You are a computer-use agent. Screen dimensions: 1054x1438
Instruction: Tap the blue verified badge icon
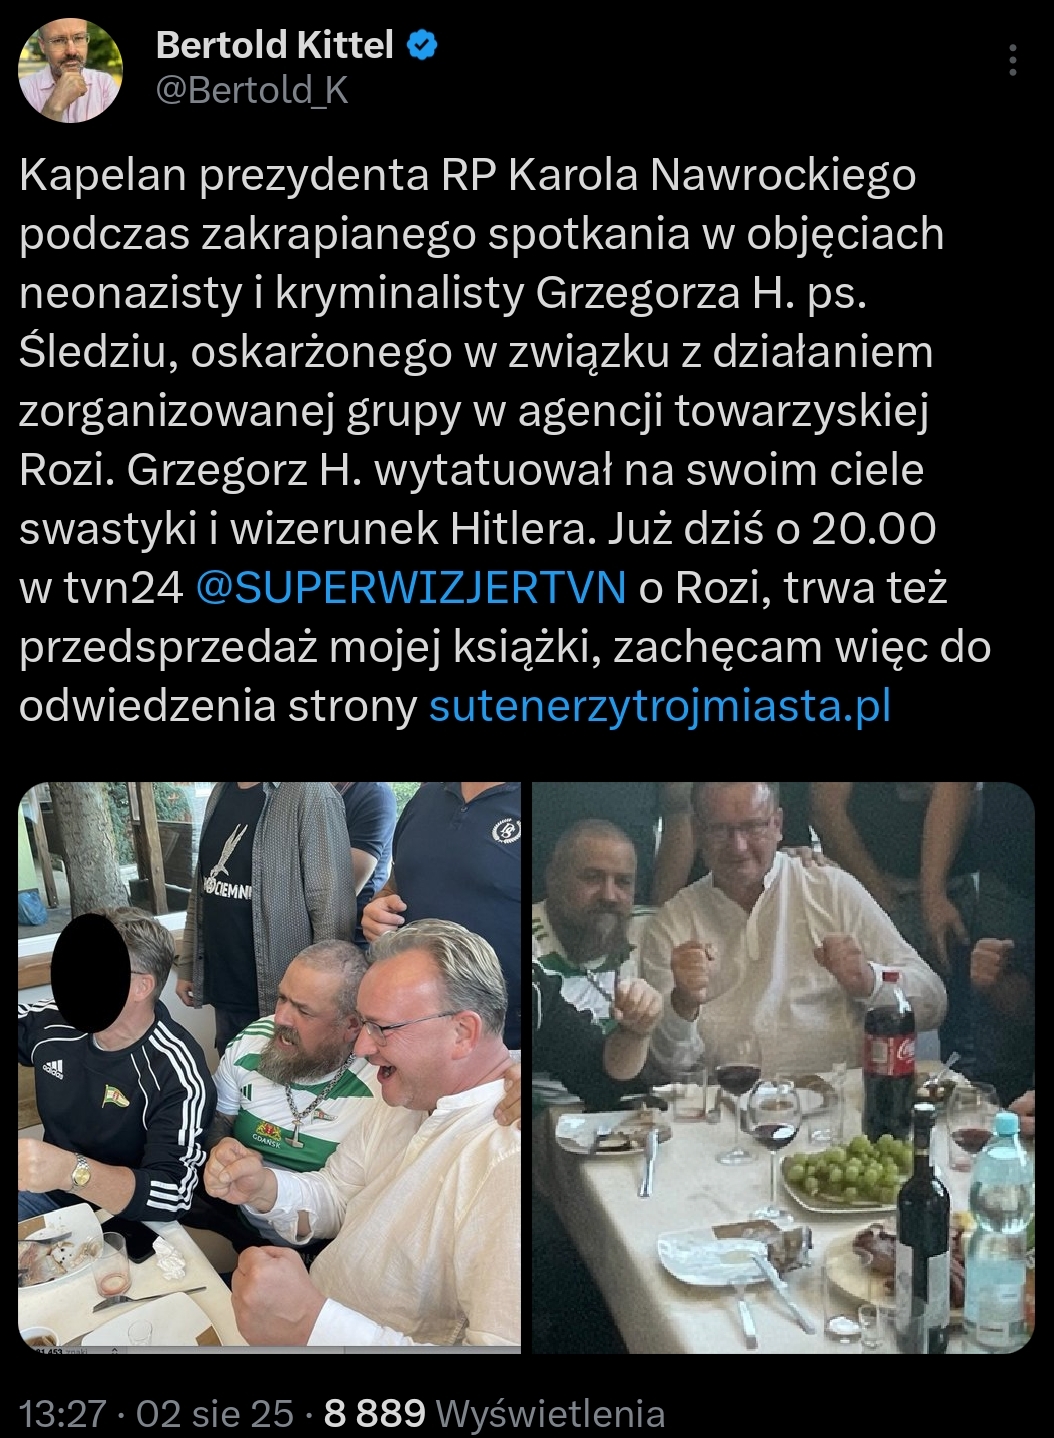[423, 44]
